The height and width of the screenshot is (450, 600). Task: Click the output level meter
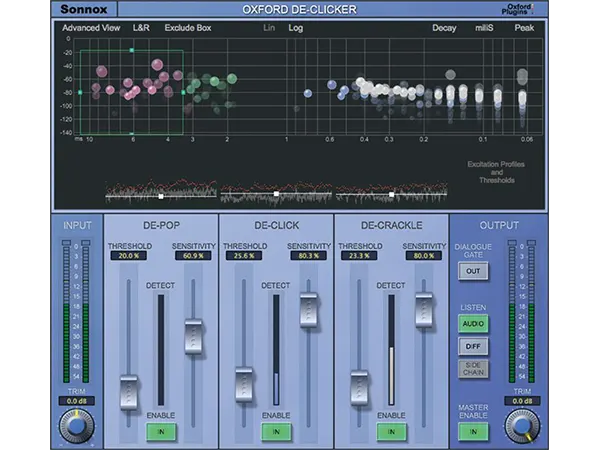click(522, 312)
